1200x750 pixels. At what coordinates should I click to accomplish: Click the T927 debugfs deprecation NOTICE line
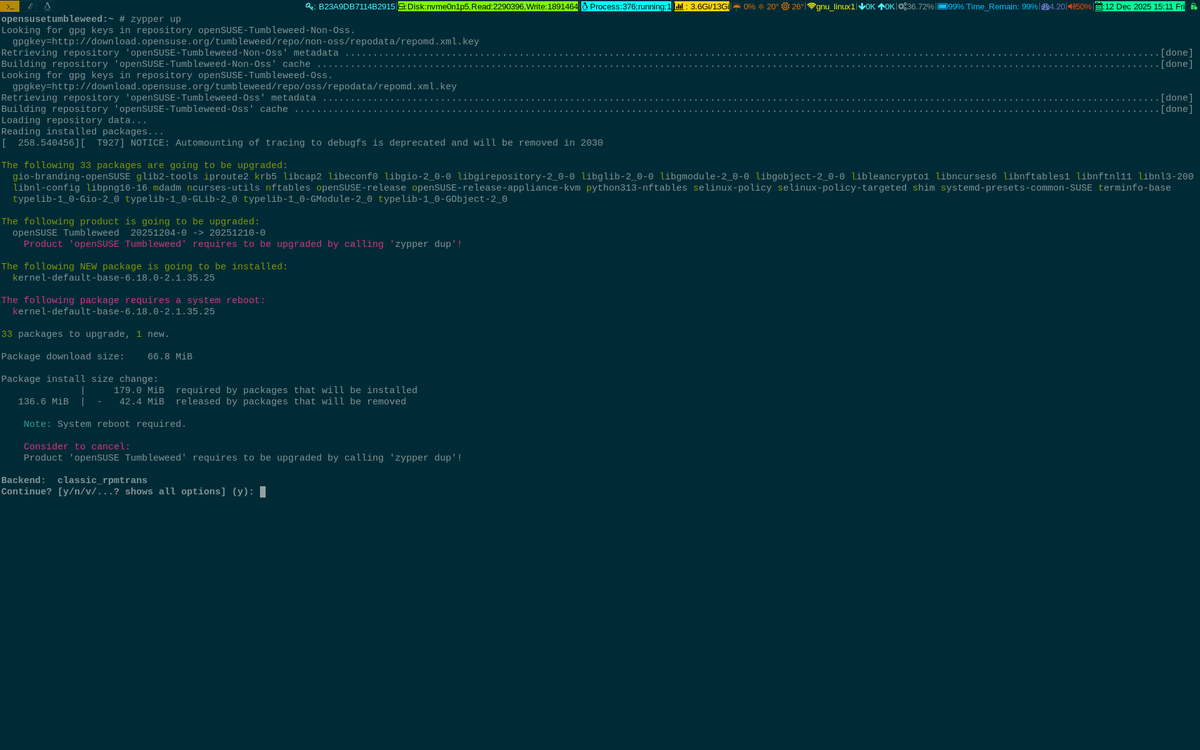coord(302,143)
